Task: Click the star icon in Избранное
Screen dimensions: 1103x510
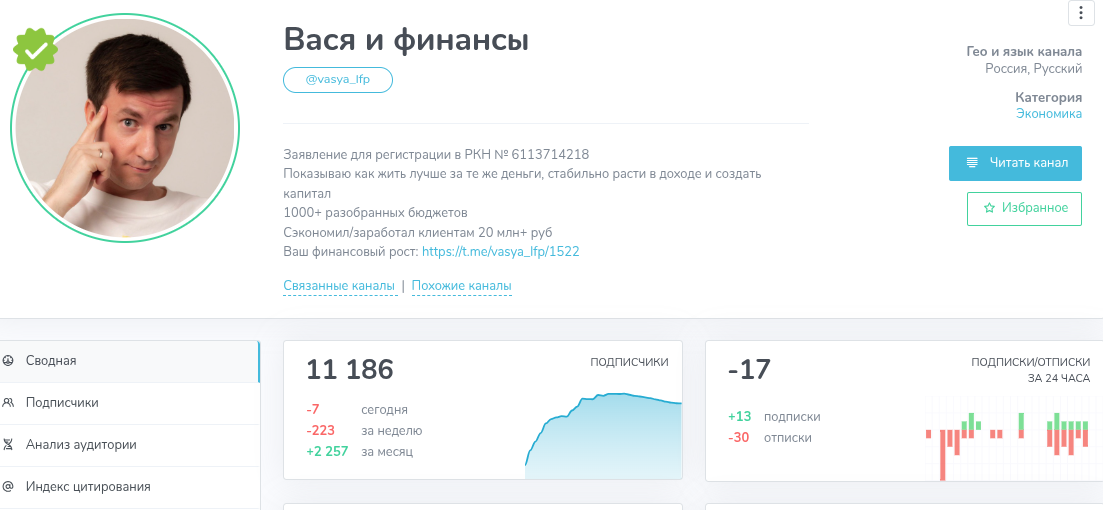Action: pos(989,208)
